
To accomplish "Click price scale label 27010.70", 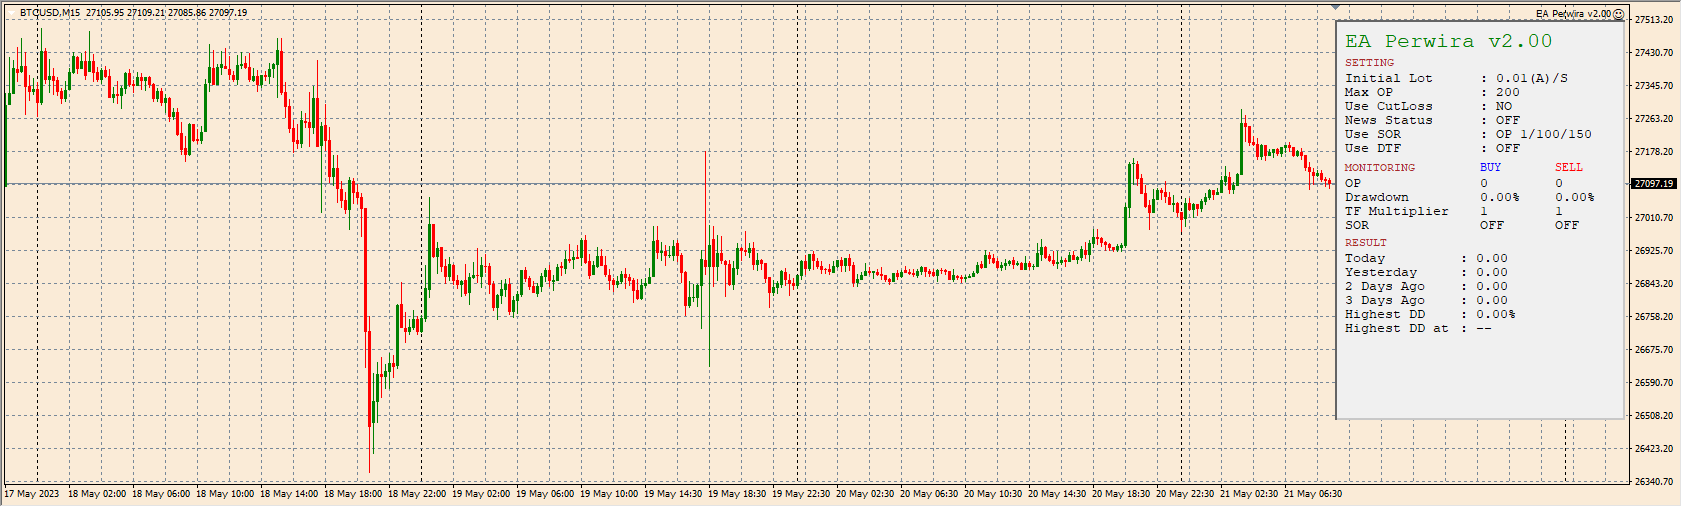I will 1654,218.
